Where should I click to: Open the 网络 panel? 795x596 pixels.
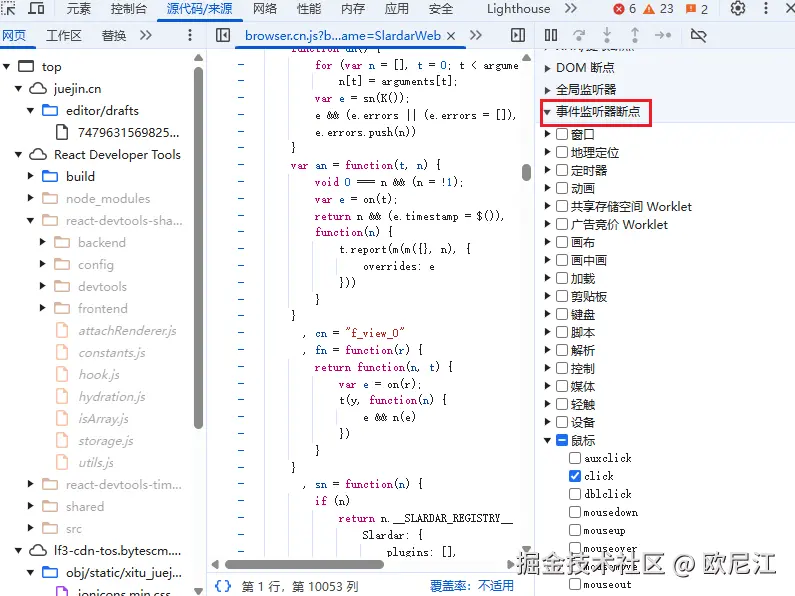[265, 9]
